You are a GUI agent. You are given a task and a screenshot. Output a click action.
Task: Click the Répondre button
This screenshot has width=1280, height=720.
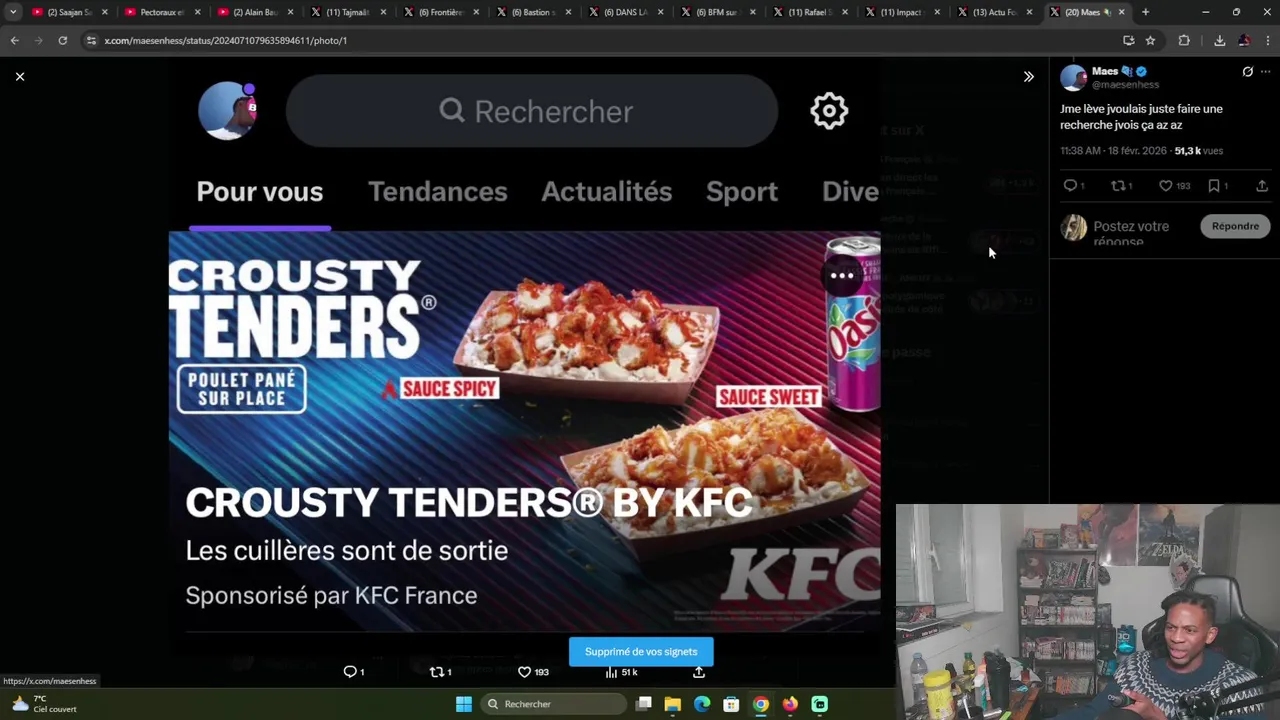click(x=1235, y=226)
